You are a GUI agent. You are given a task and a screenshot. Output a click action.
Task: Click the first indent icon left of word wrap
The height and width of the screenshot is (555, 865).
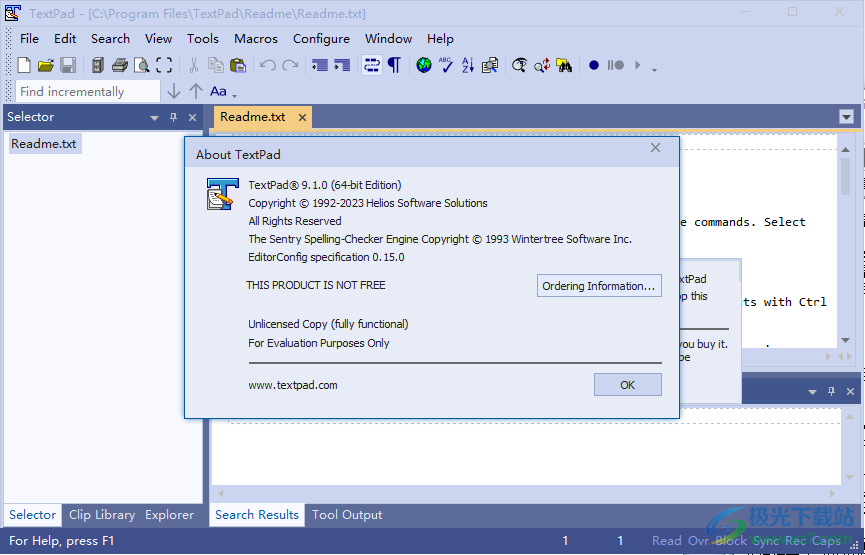pos(319,65)
